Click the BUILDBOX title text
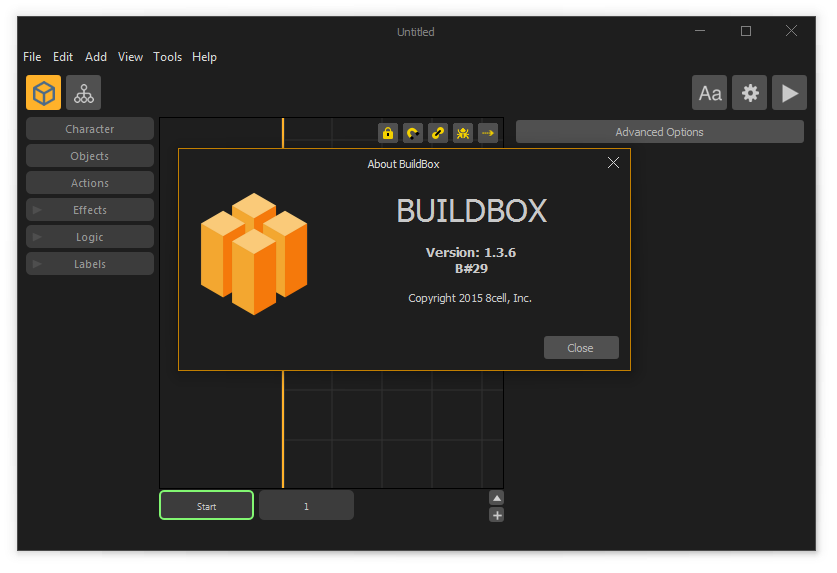This screenshot has height=573, width=837. point(472,211)
